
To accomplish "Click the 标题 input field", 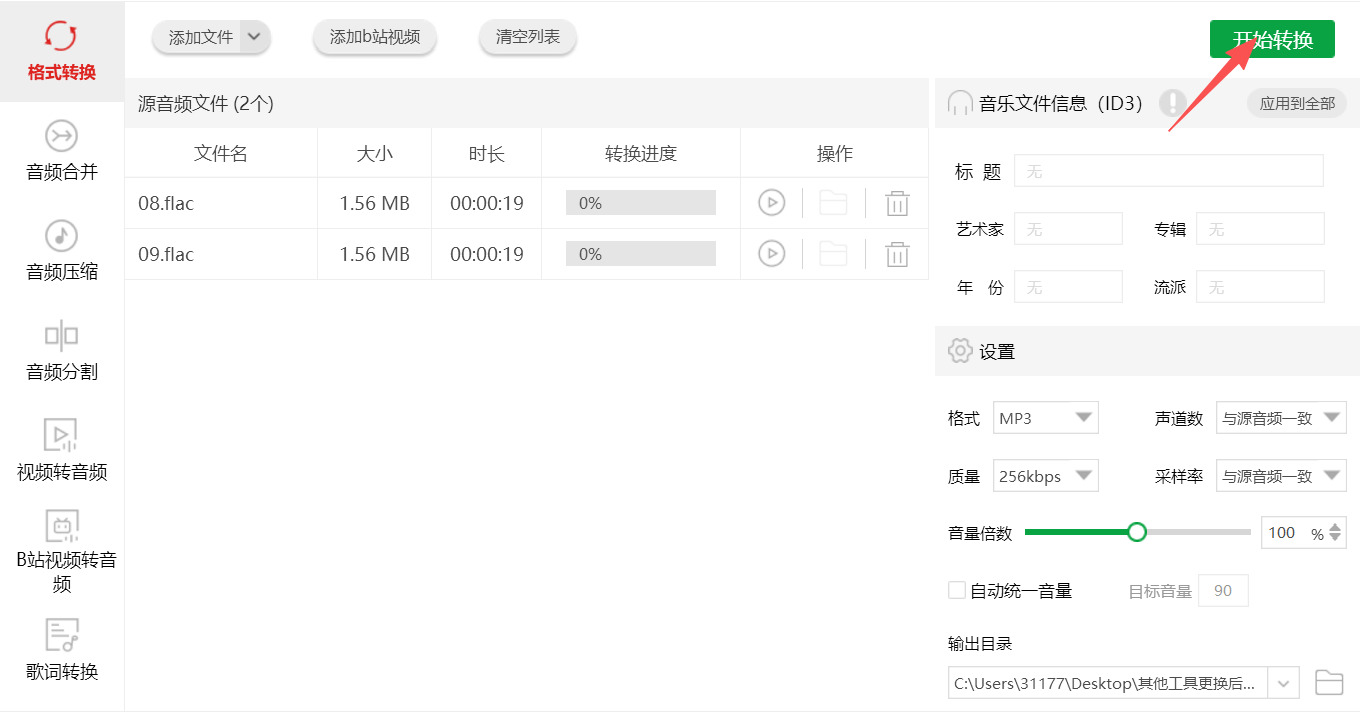I will coord(1169,171).
